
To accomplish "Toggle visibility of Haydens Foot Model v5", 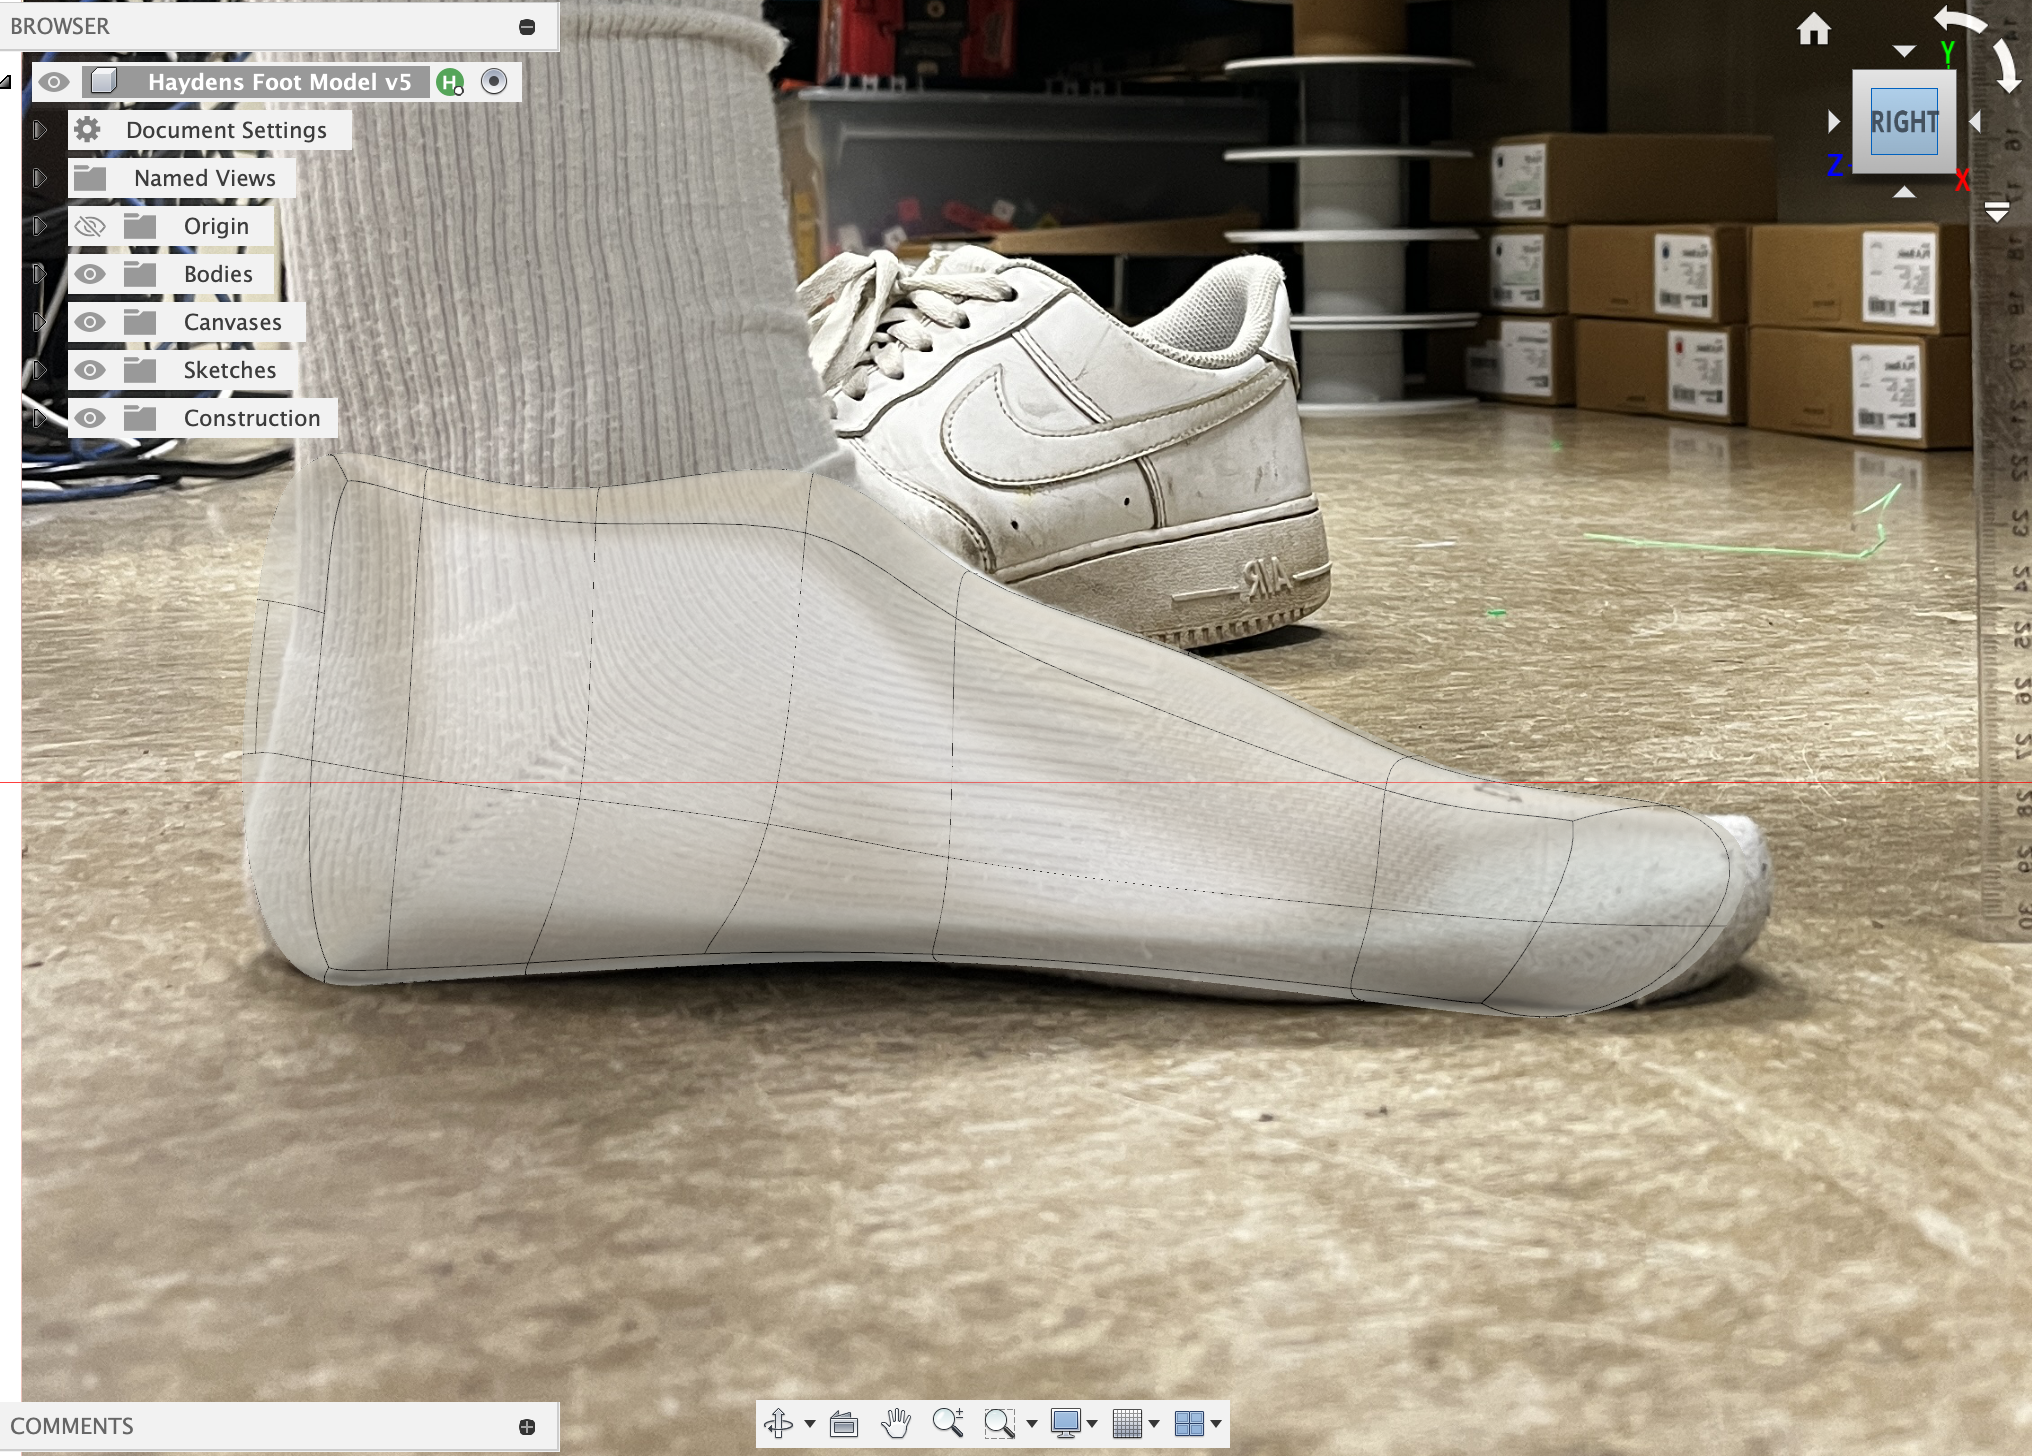I will pyautogui.click(x=55, y=82).
